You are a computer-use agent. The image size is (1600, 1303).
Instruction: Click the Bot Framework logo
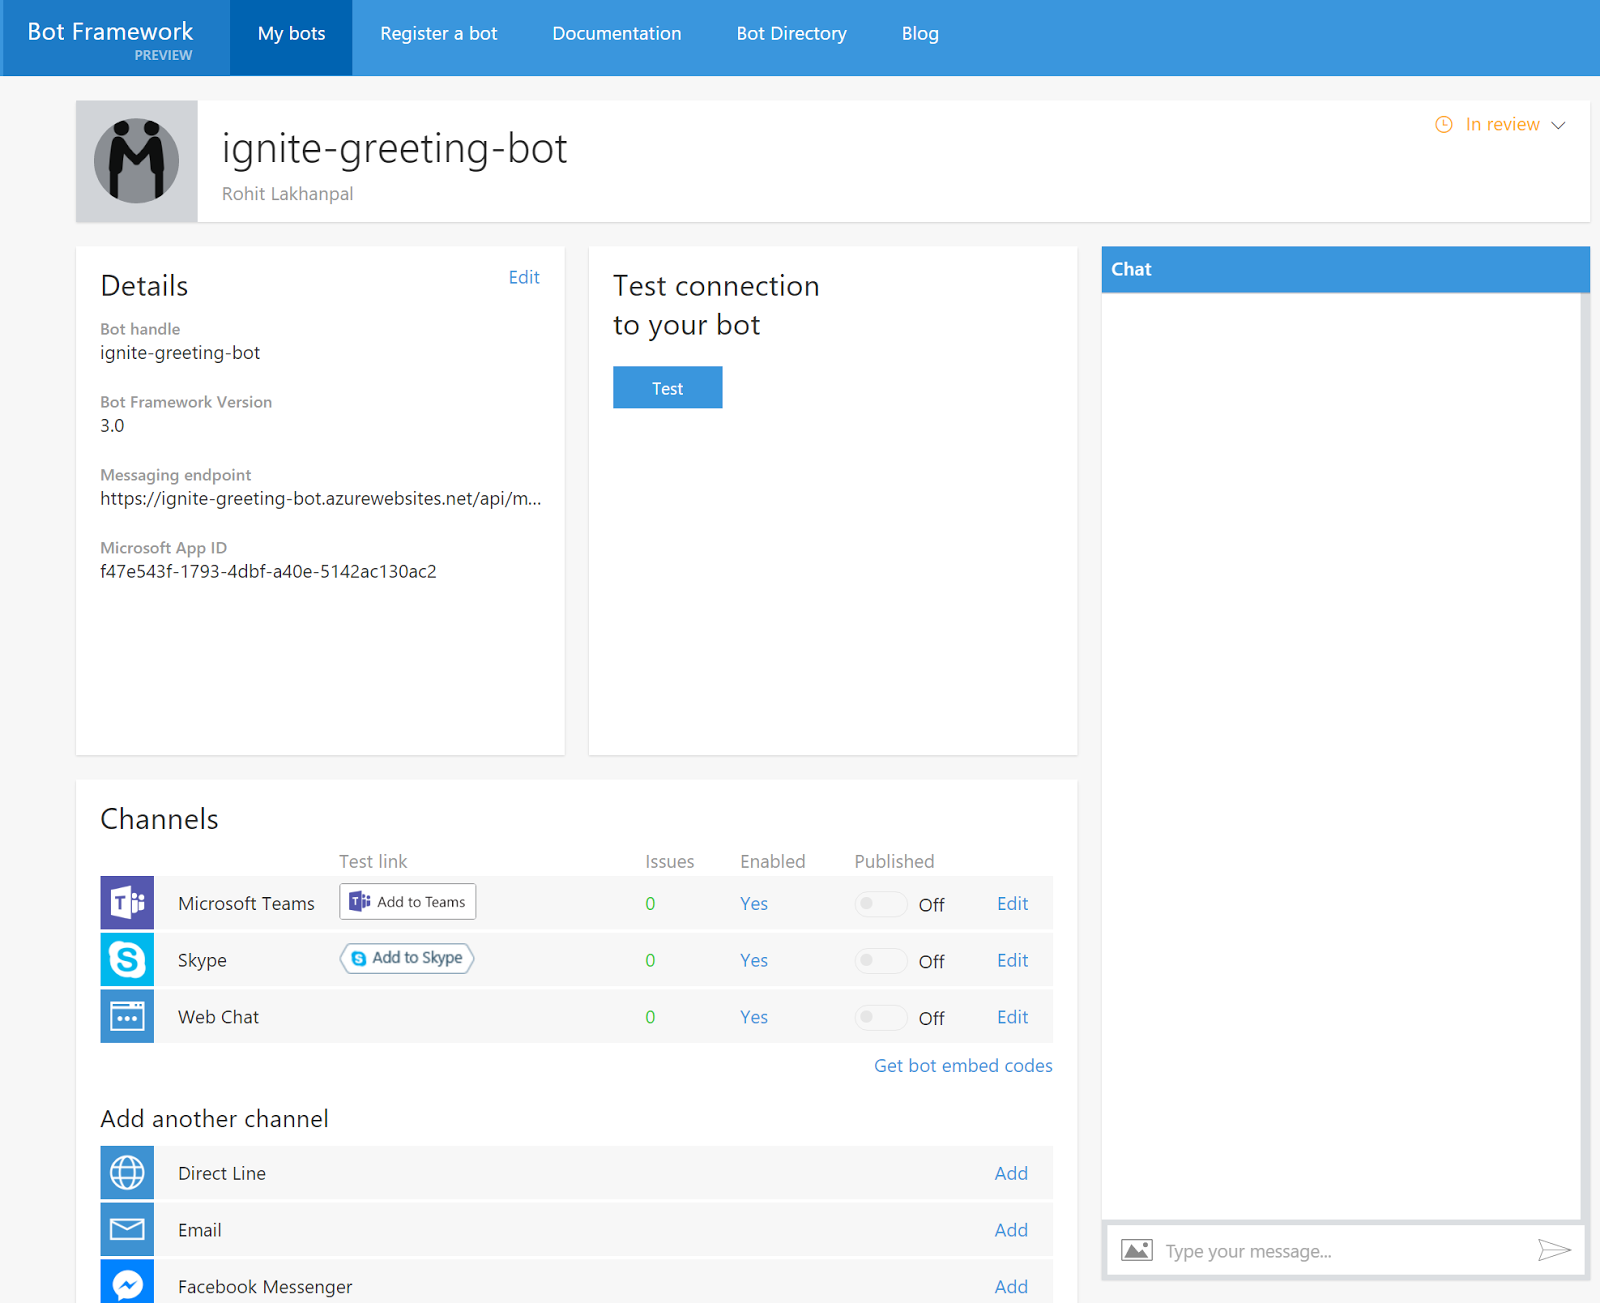pyautogui.click(x=110, y=31)
